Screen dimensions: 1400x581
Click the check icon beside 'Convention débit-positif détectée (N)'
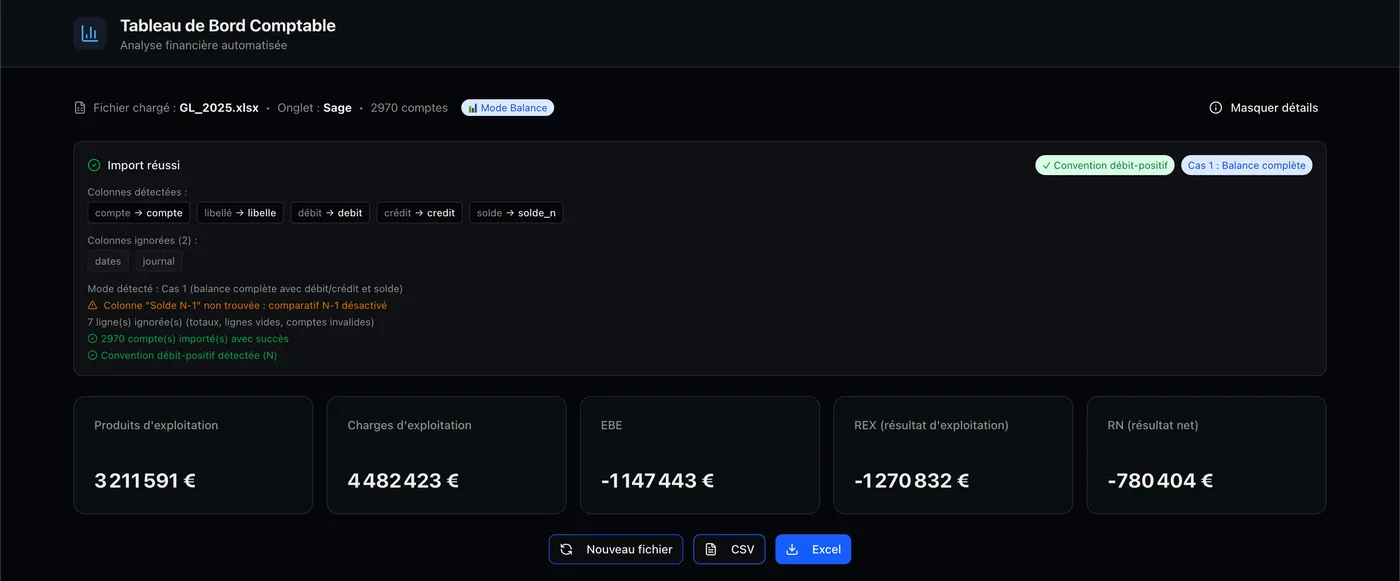point(93,355)
